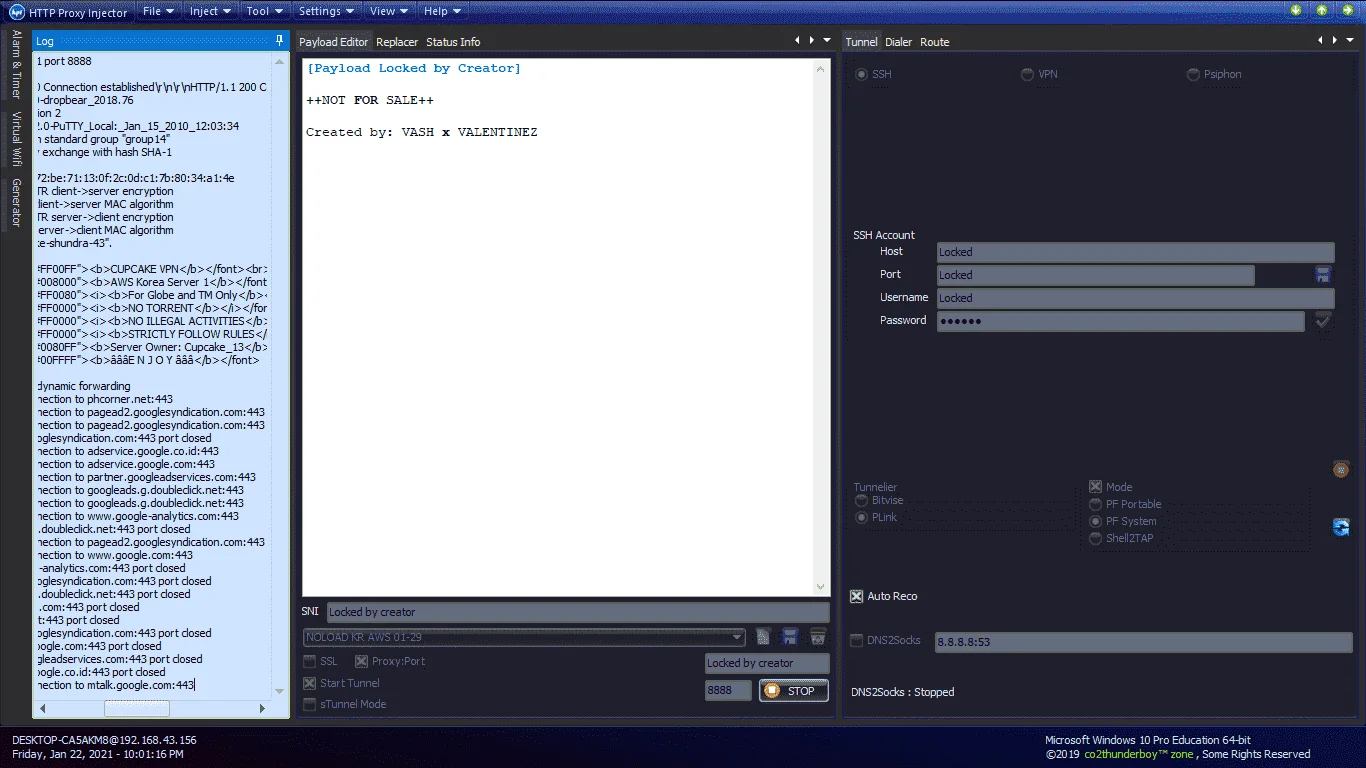The width and height of the screenshot is (1366, 768).
Task: Click the 8888 local port field
Action: 728,691
